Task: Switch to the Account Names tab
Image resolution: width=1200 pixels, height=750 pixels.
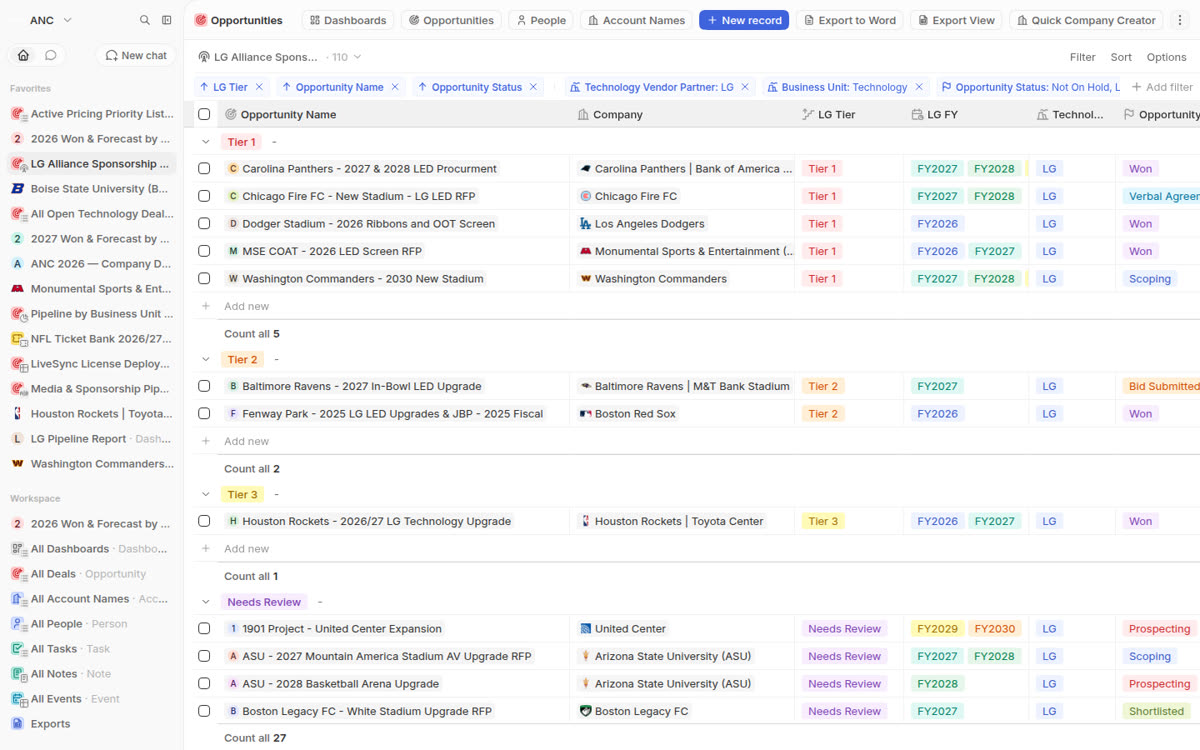Action: tap(636, 20)
